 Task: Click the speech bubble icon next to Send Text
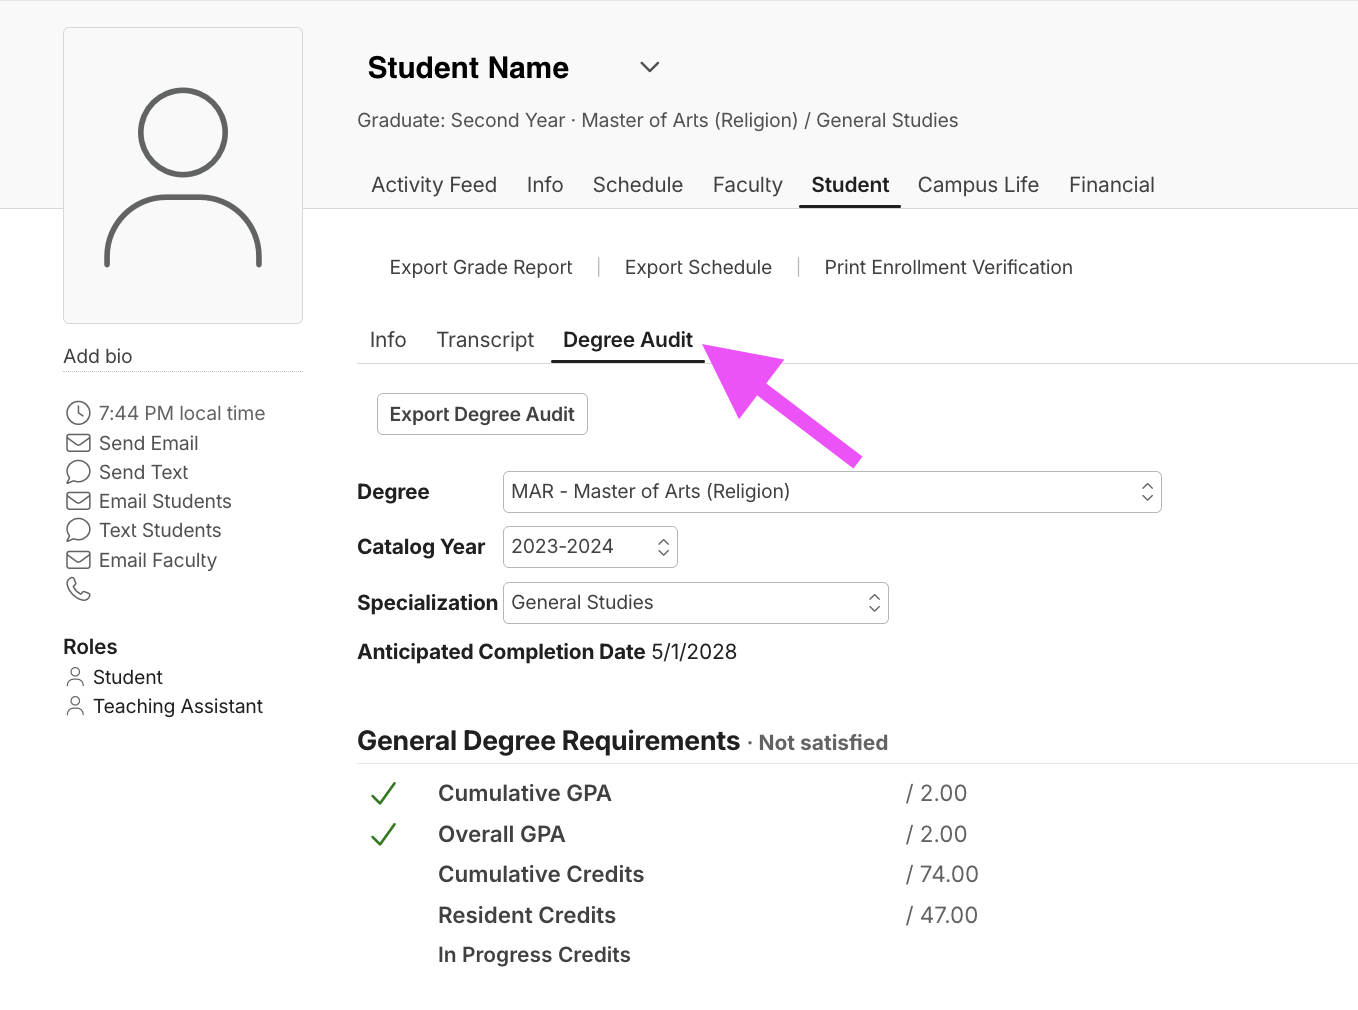pyautogui.click(x=78, y=472)
